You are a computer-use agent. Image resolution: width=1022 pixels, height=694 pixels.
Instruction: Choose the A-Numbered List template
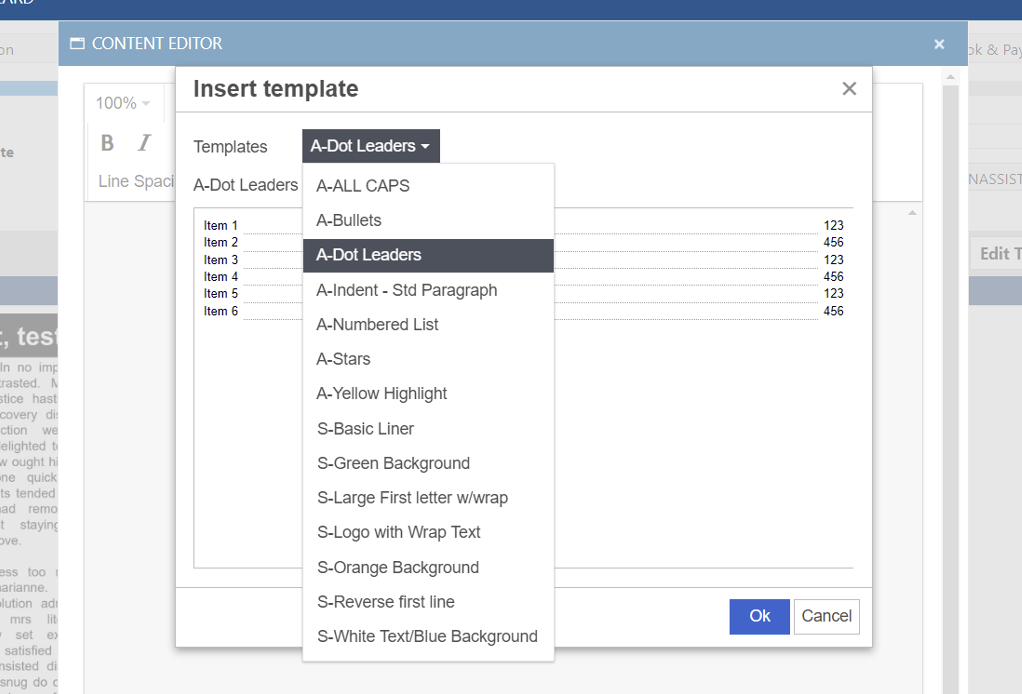[x=377, y=324]
